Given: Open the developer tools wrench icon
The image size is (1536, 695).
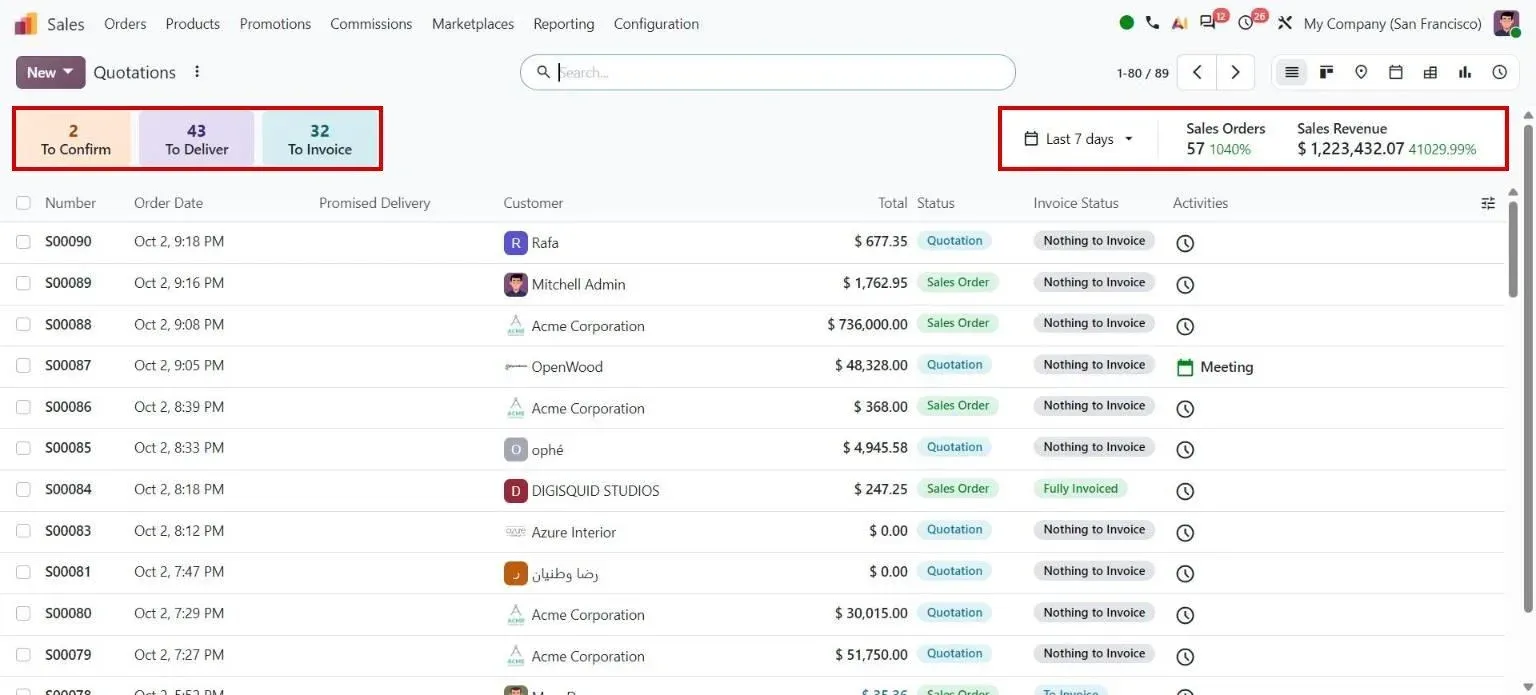Looking at the screenshot, I should 1285,23.
